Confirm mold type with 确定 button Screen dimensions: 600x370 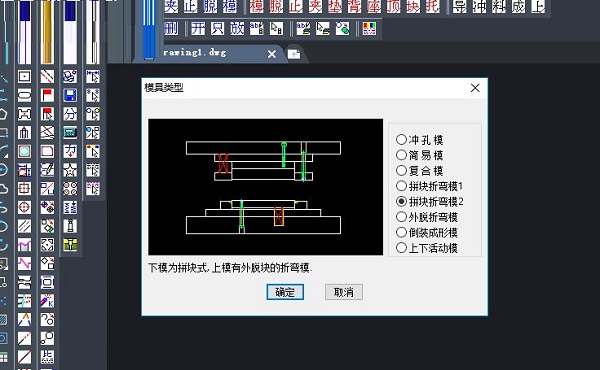click(x=285, y=292)
